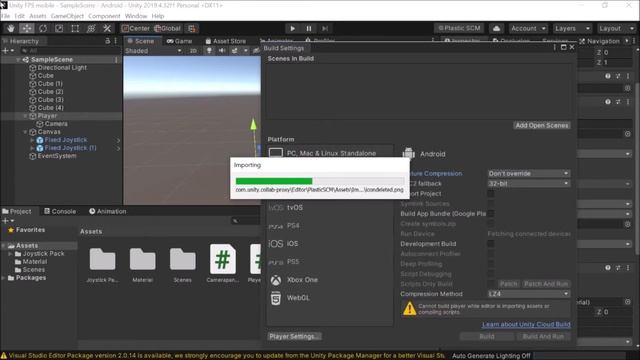The height and width of the screenshot is (360, 640).
Task: Open the Material folder thumbnail
Action: [x=142, y=264]
